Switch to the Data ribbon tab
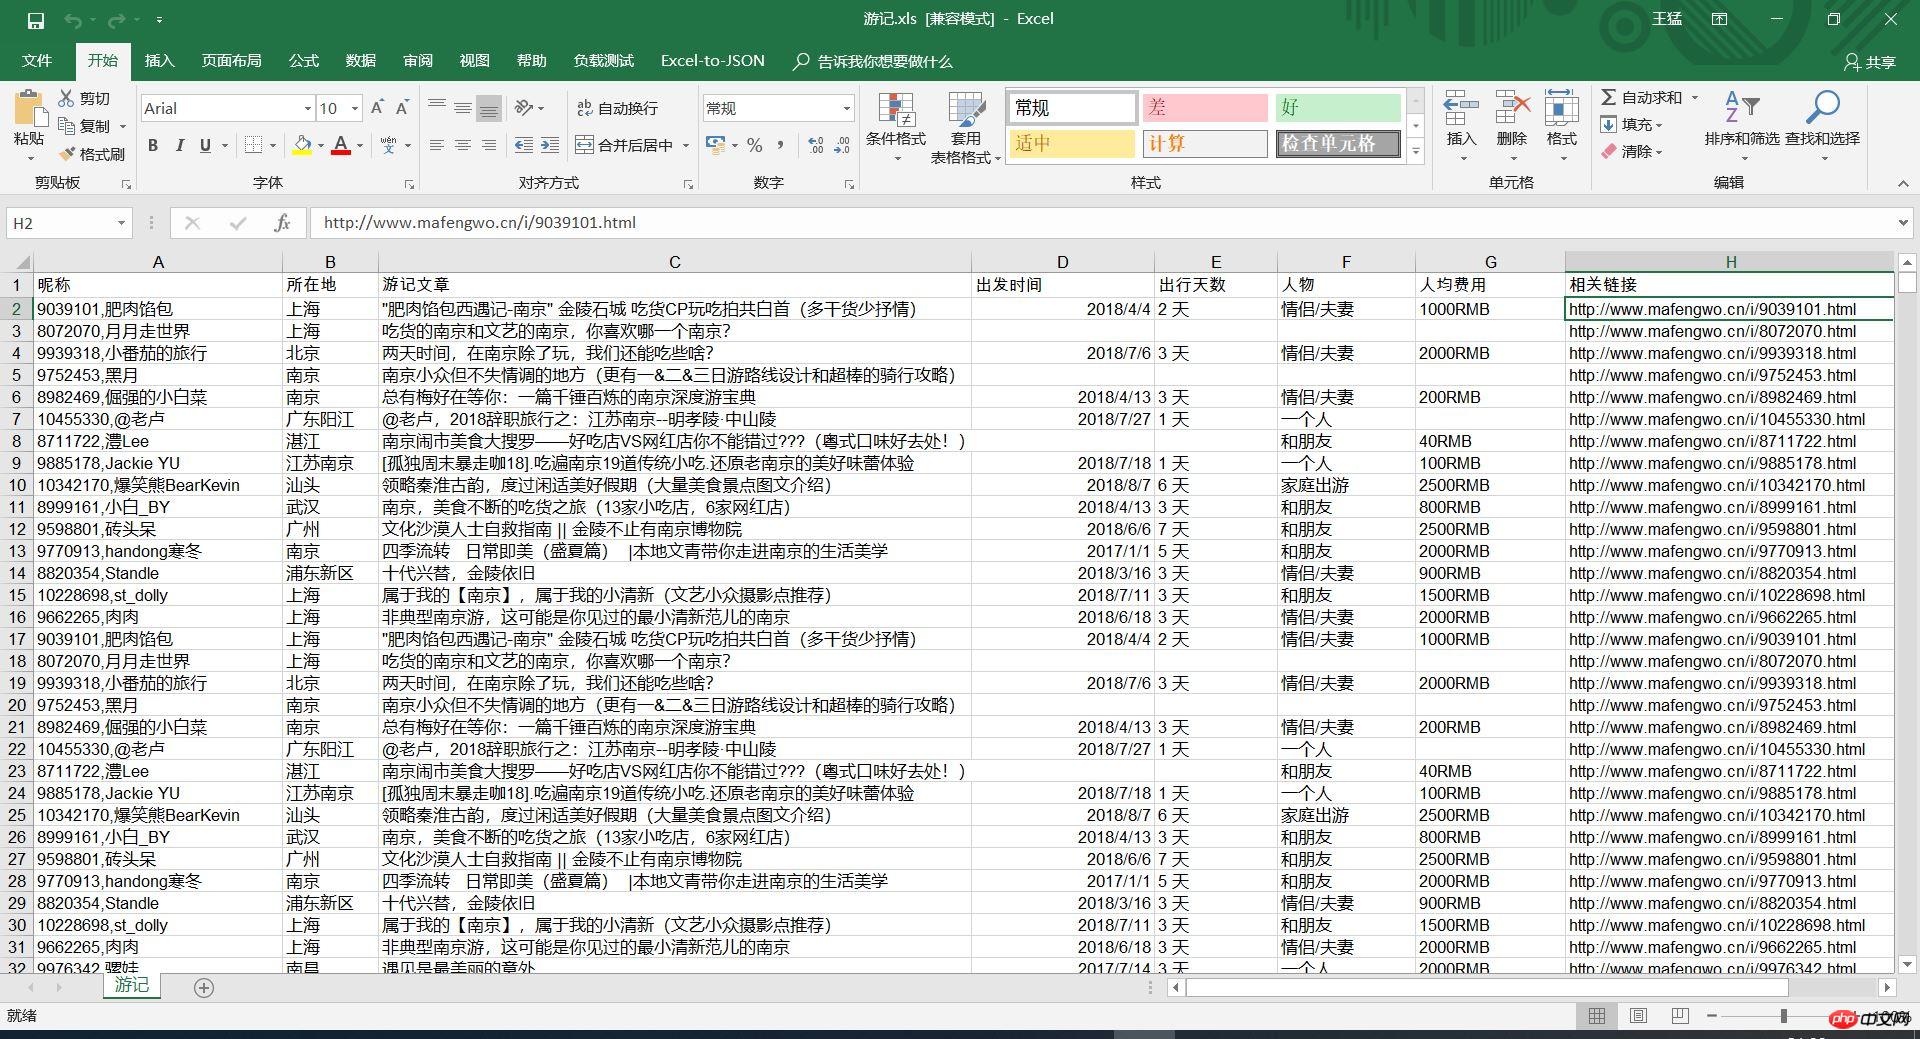Viewport: 1920px width, 1039px height. [360, 61]
